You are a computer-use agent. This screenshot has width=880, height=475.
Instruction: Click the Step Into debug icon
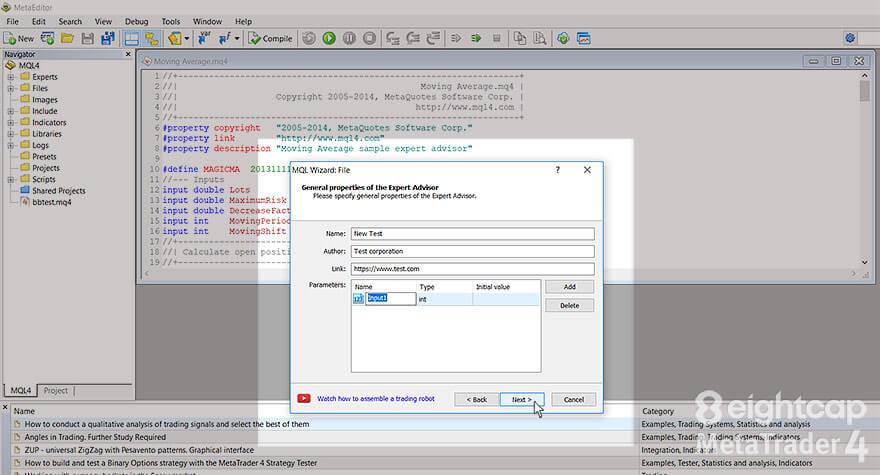(393, 39)
